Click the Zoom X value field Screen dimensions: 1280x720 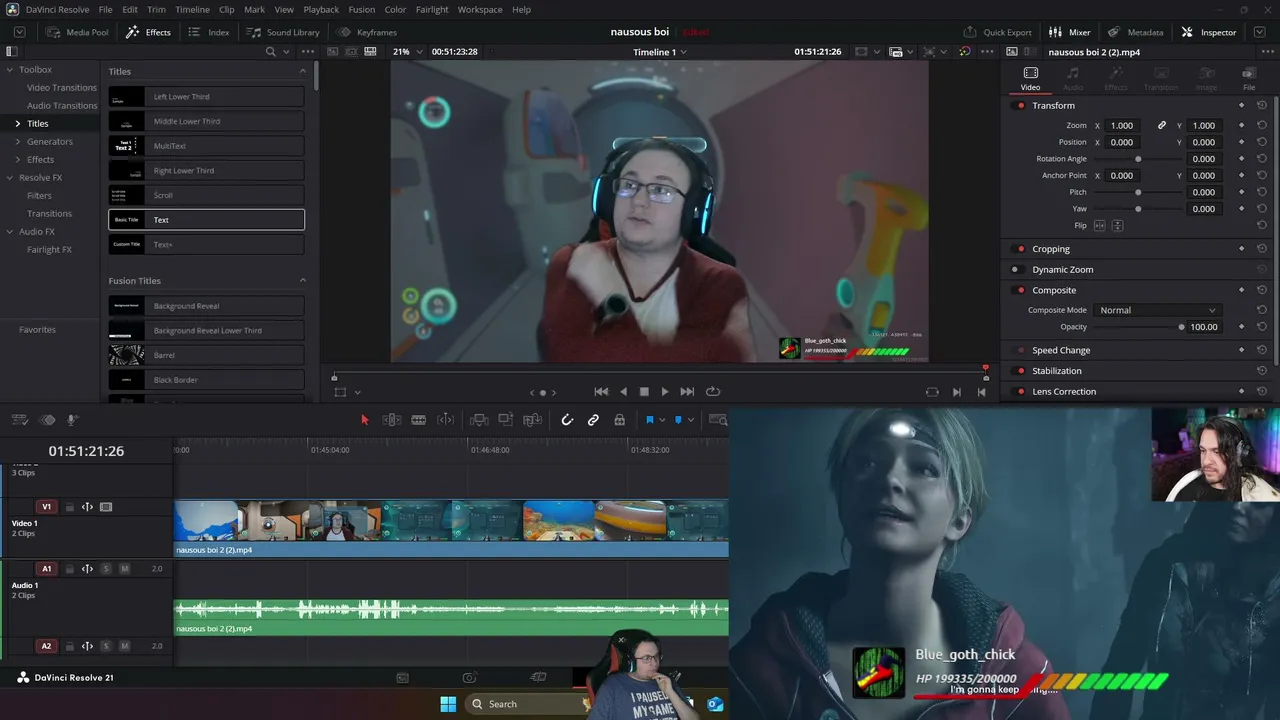(1122, 126)
